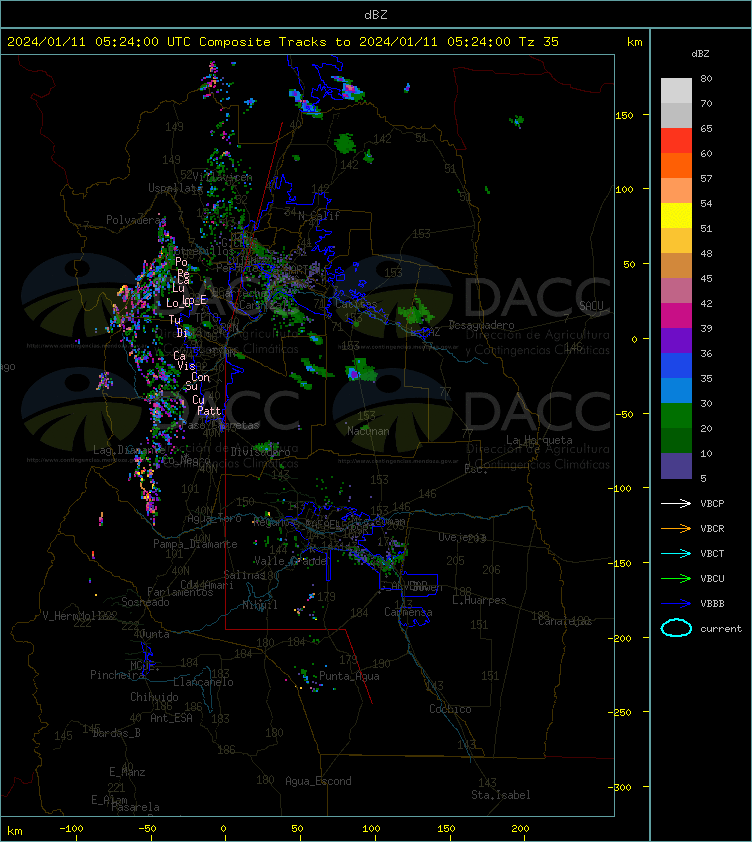
Task: Select the light gray 70-80 dBZ swatch
Action: point(676,91)
